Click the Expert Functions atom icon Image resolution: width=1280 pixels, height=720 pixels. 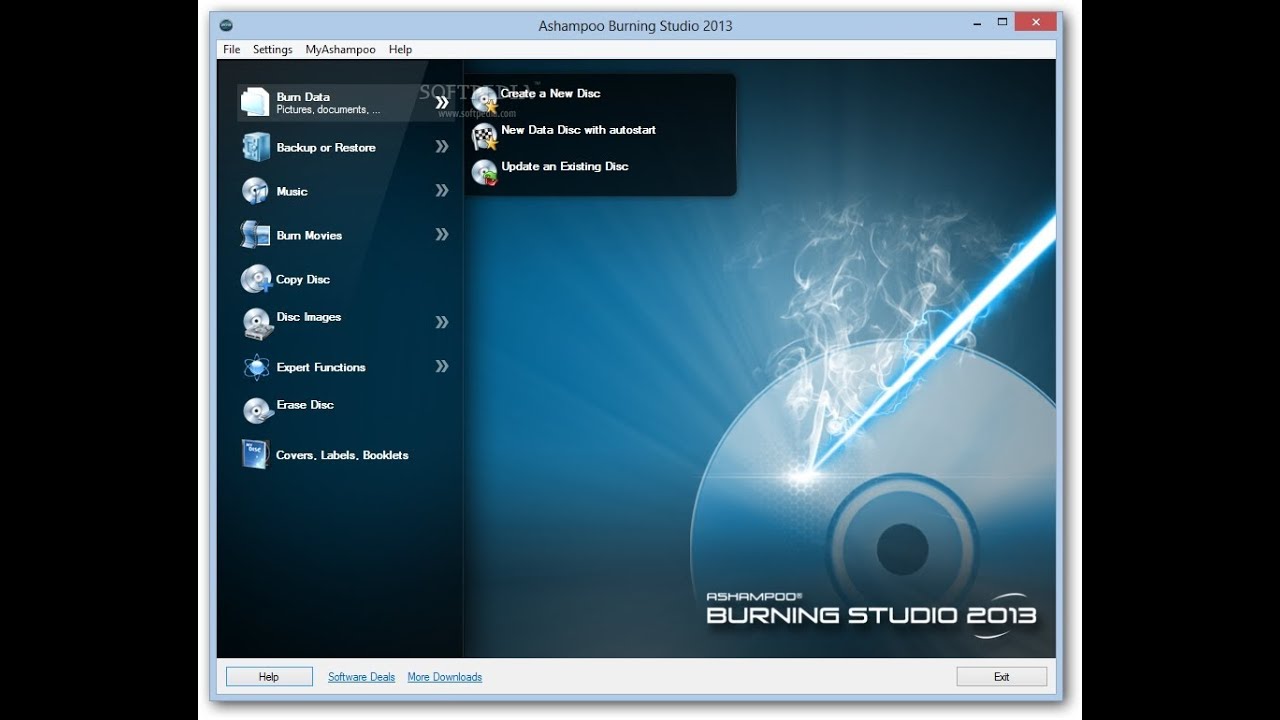[x=255, y=367]
